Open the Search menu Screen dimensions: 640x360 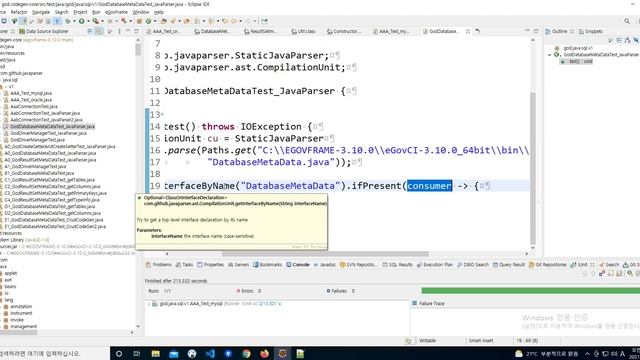coord(62,12)
